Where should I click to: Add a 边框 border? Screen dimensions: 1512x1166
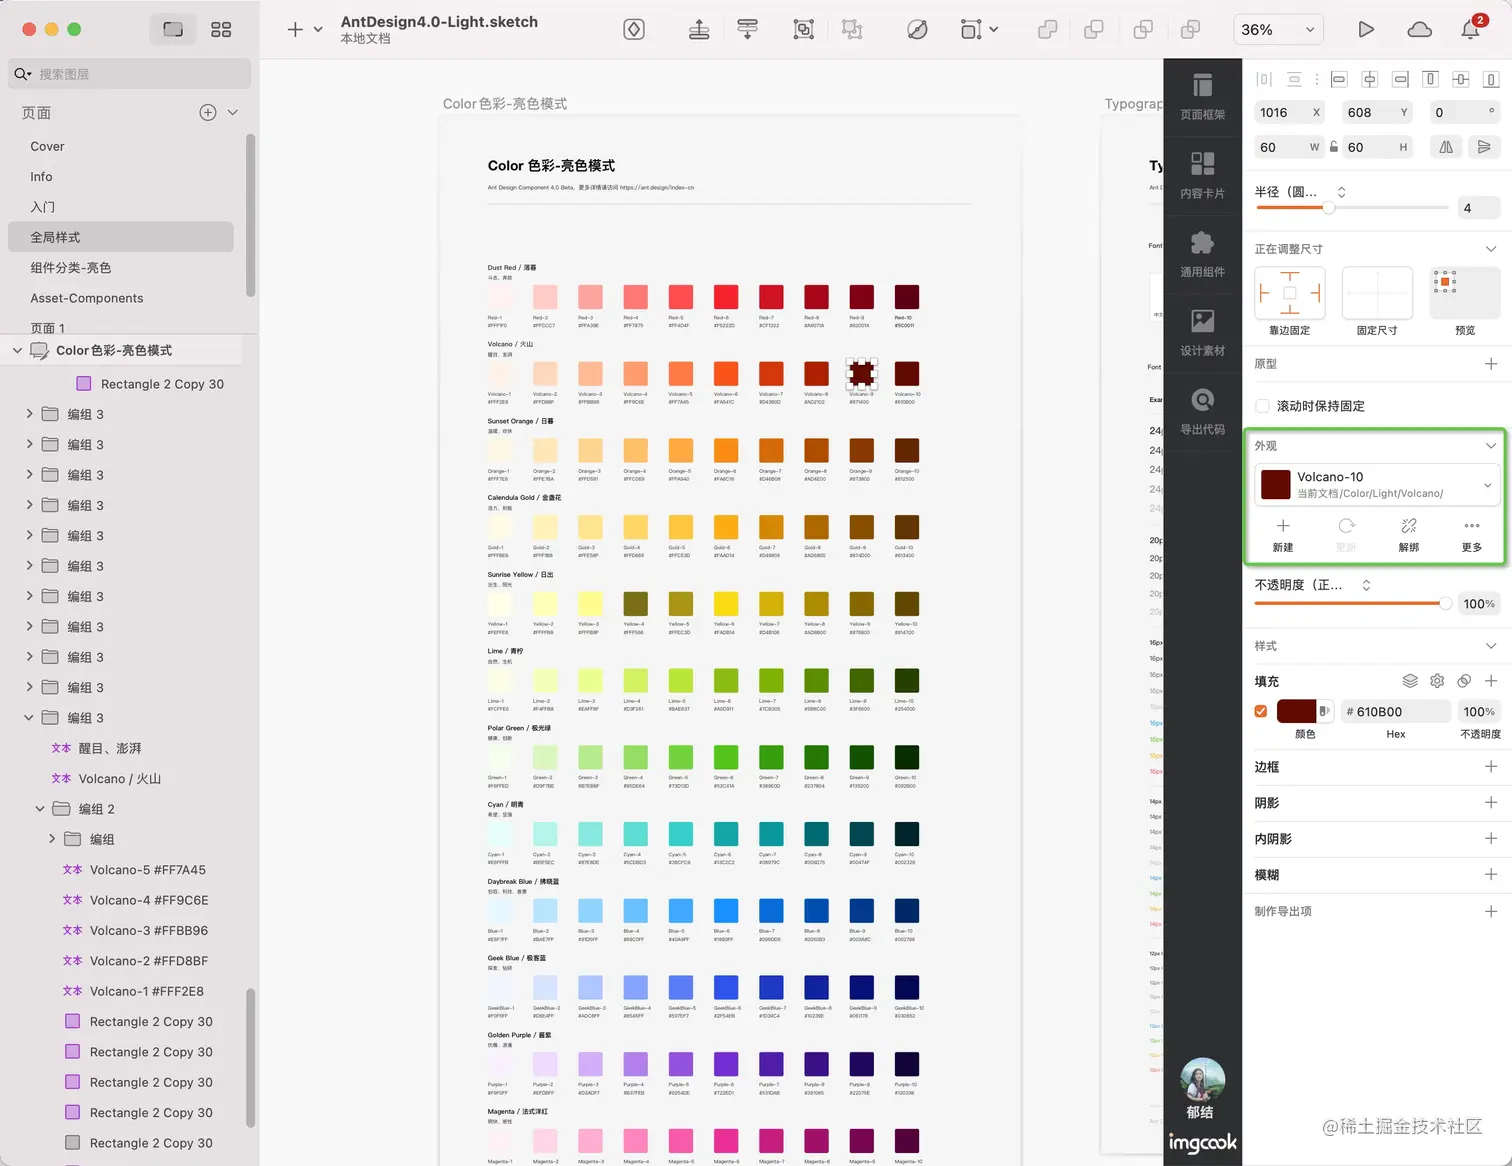(x=1491, y=767)
